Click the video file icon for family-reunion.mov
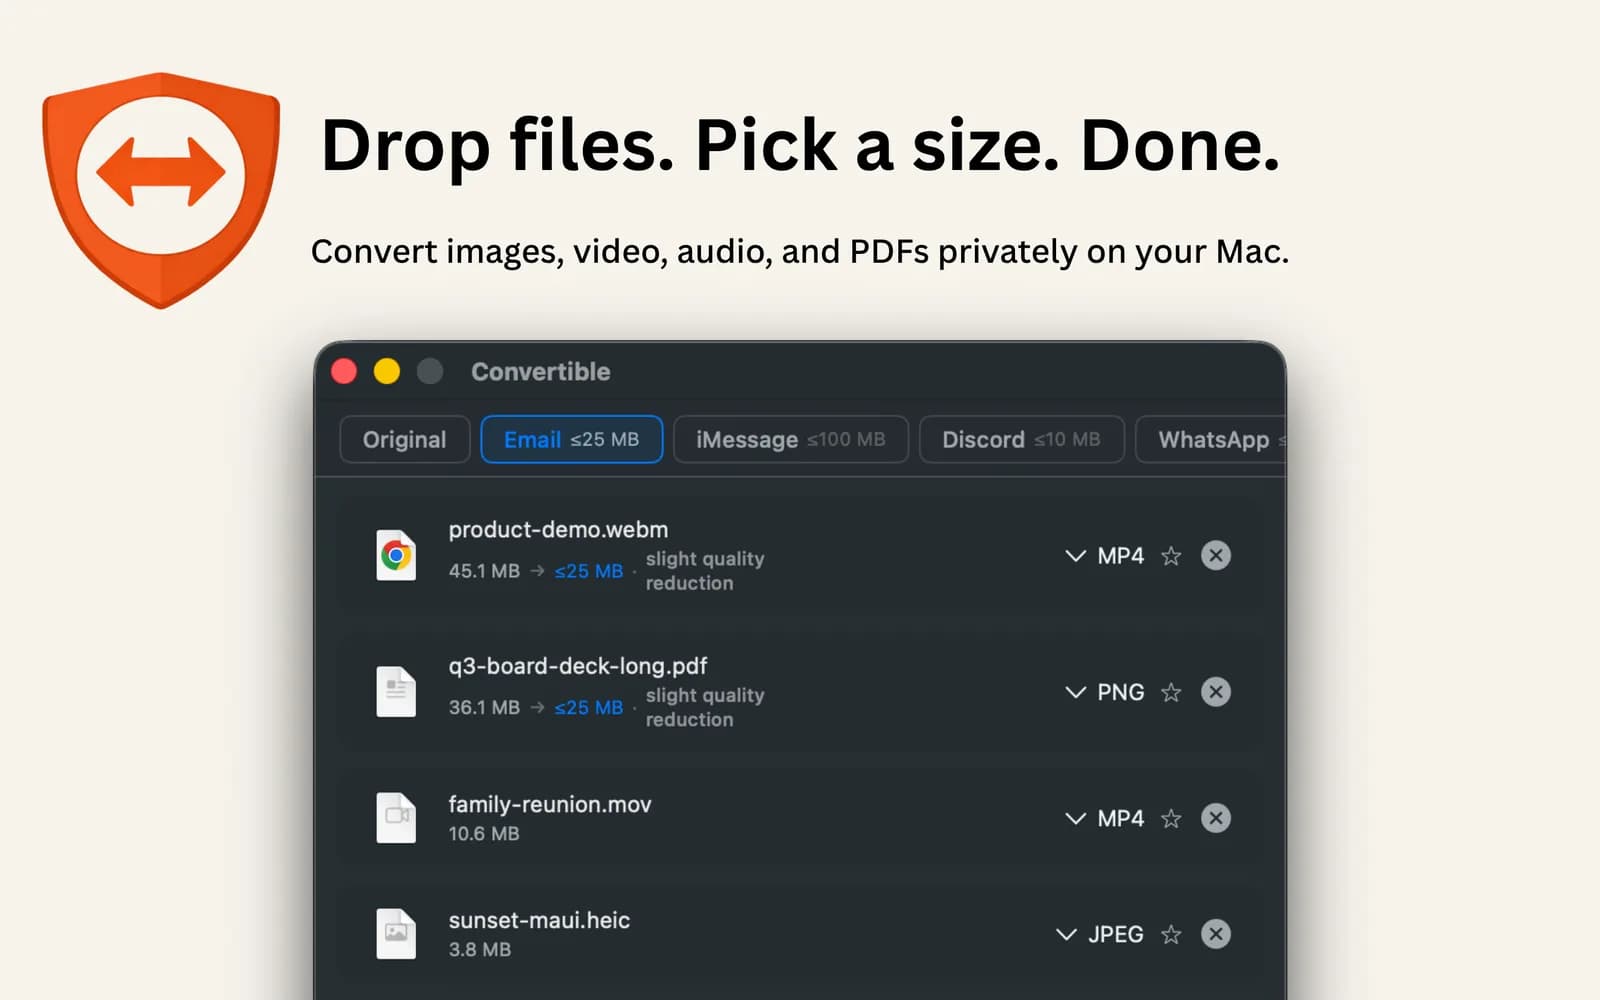The width and height of the screenshot is (1600, 1000). [x=396, y=817]
